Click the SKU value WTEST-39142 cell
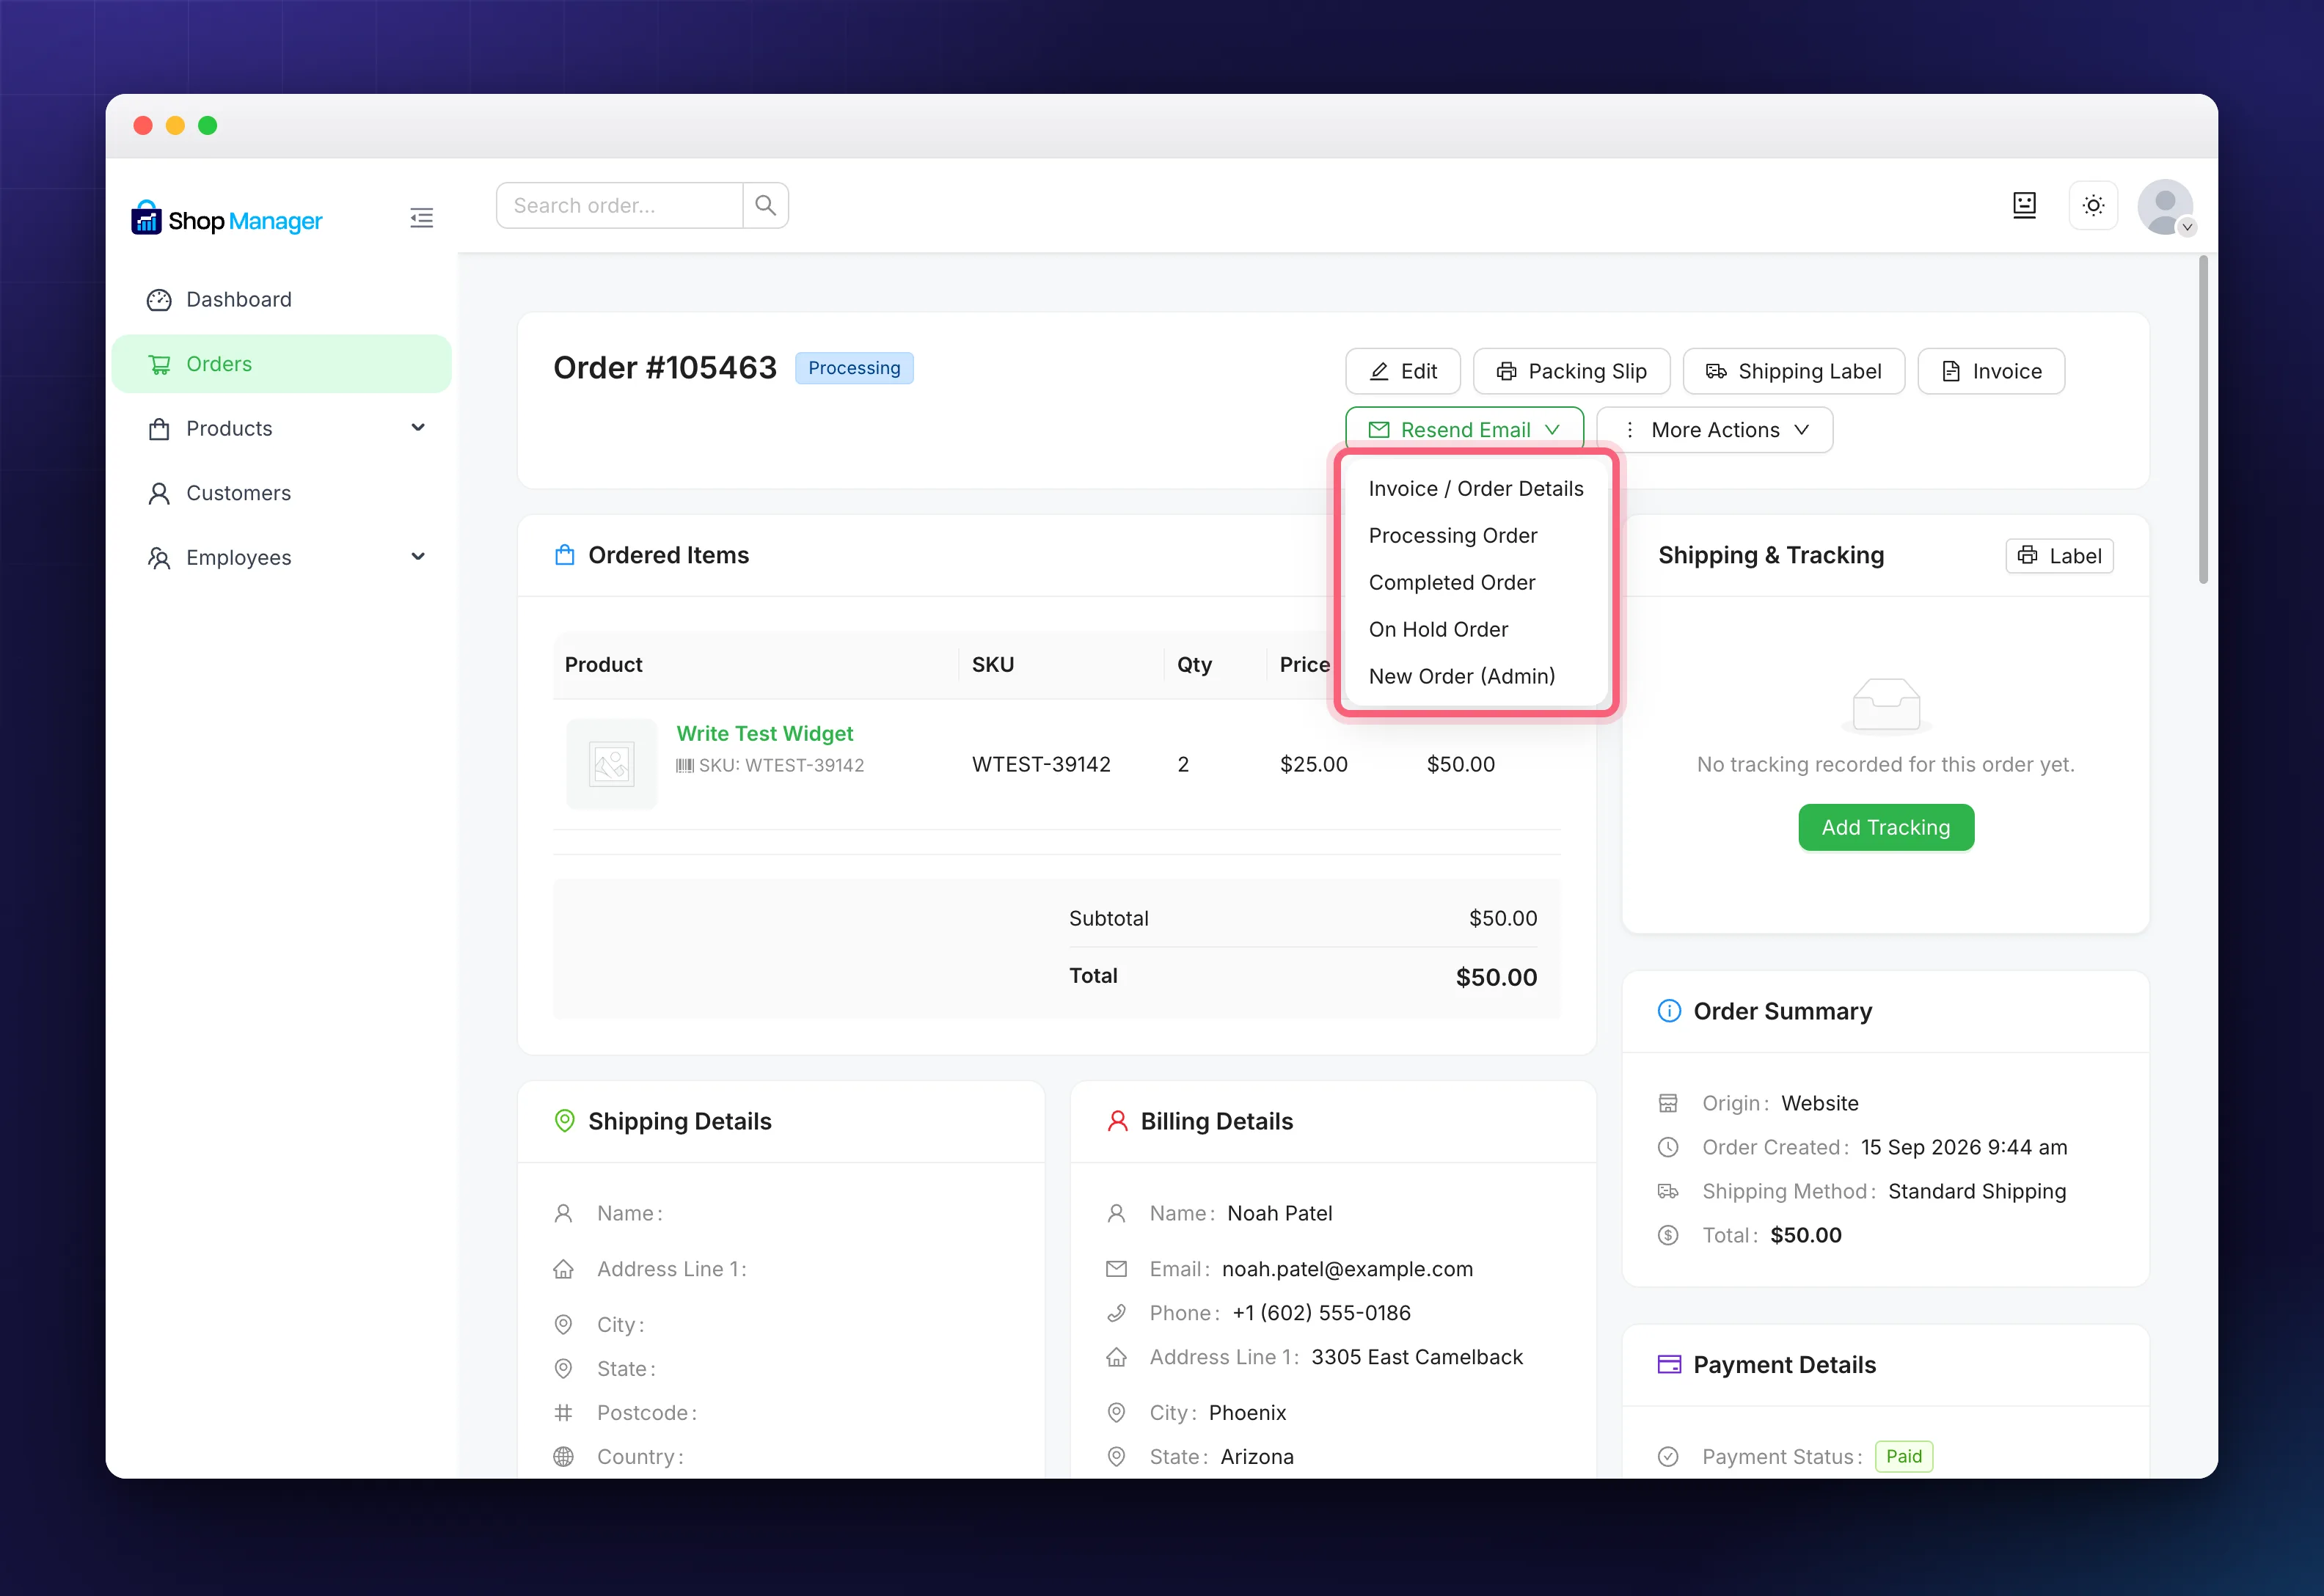The width and height of the screenshot is (2324, 1596). [1041, 765]
